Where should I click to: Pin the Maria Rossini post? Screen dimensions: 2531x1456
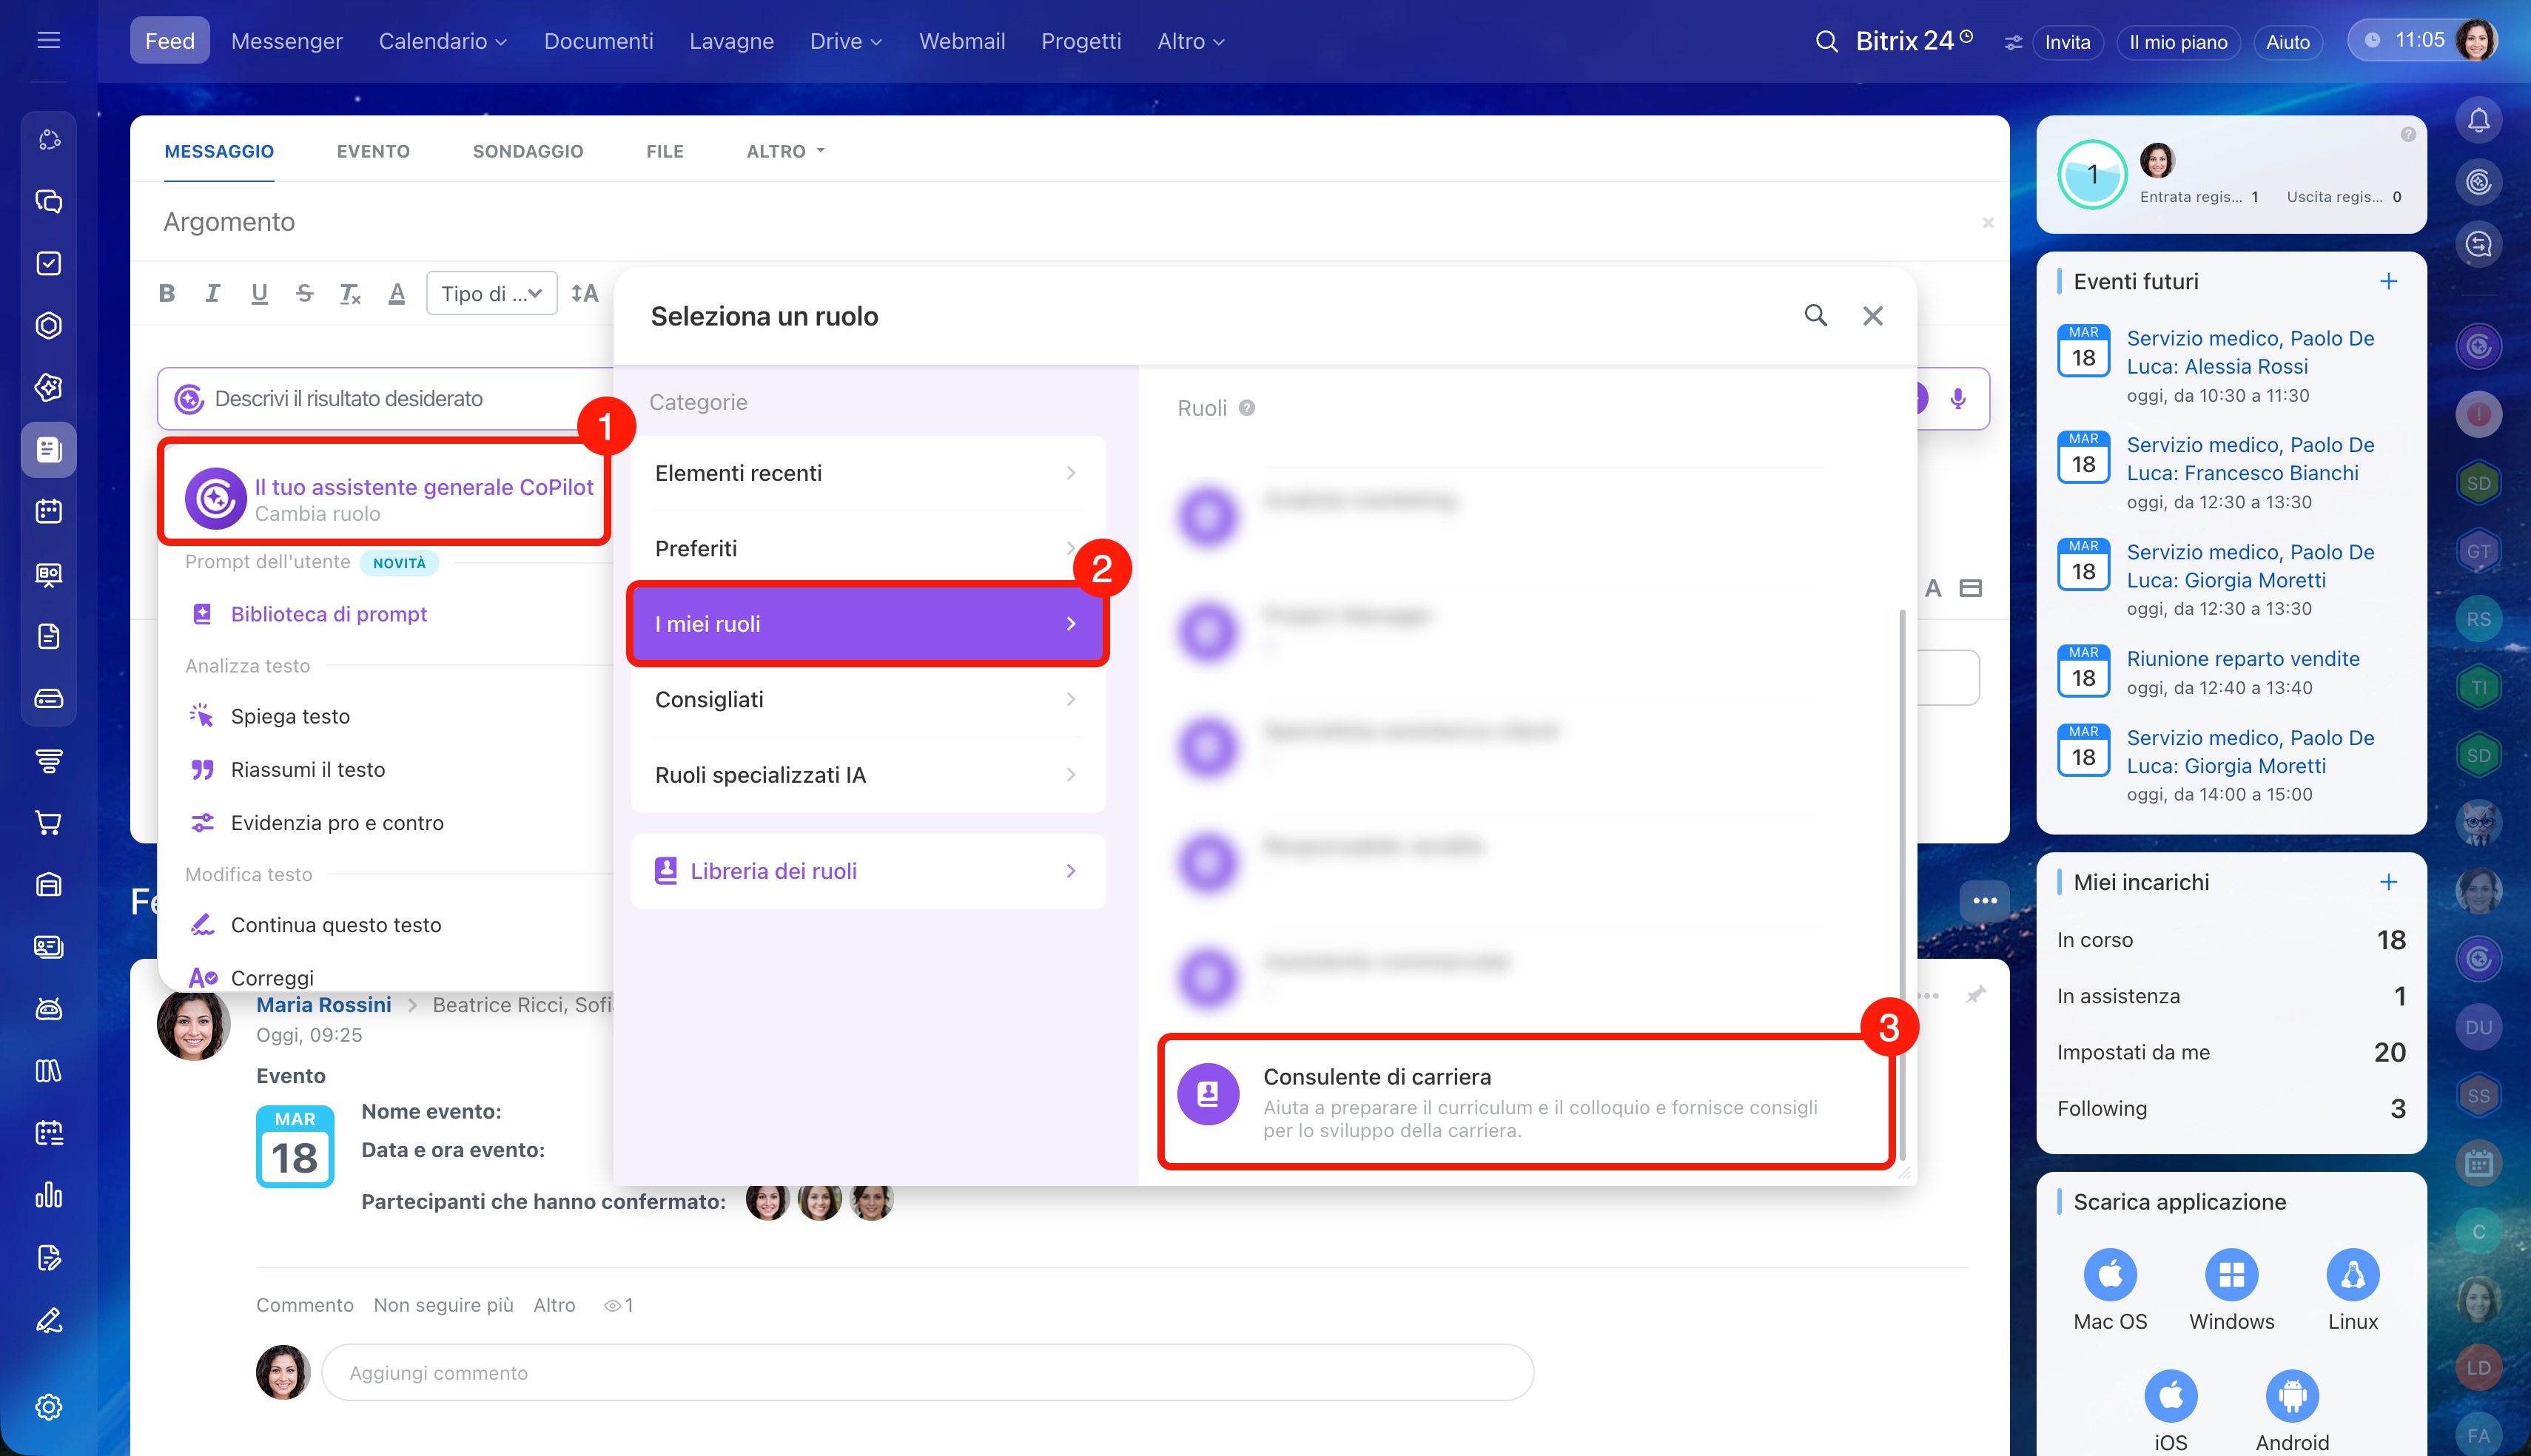pyautogui.click(x=1975, y=995)
